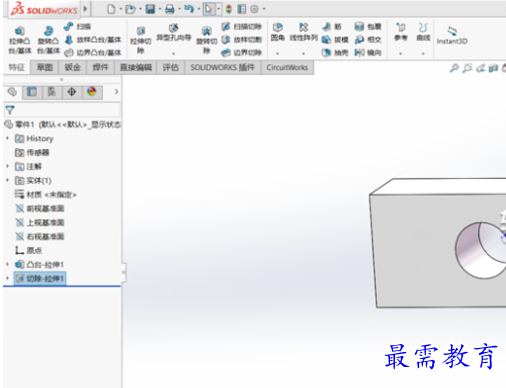506x388 pixels.
Task: Switch to the 草图 sketch tab
Action: coord(44,67)
